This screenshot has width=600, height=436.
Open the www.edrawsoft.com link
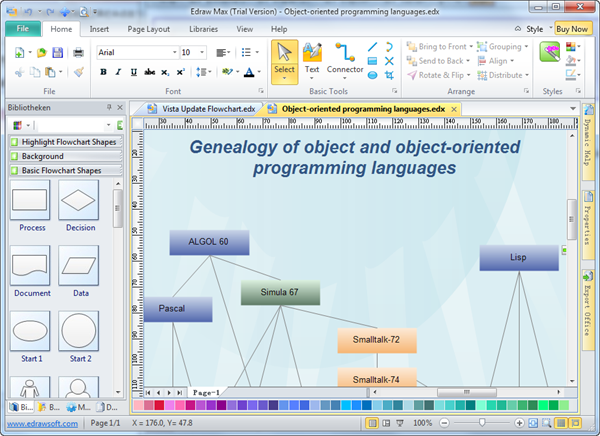click(x=44, y=424)
